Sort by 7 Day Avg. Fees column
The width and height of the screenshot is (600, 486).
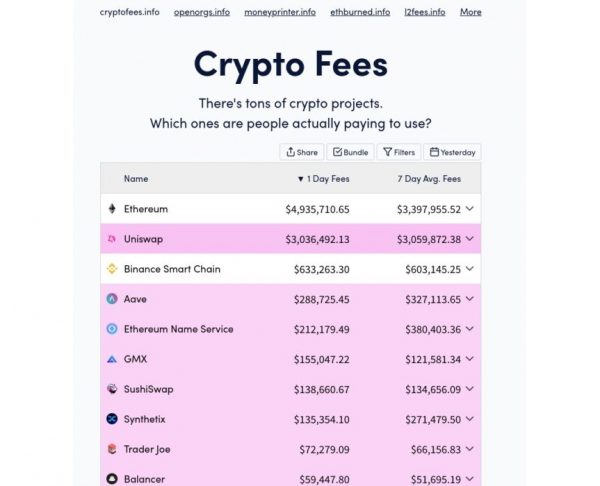(x=428, y=179)
